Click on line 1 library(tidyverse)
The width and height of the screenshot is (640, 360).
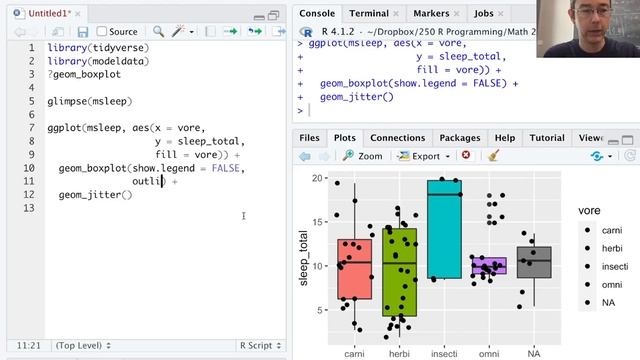click(98, 48)
